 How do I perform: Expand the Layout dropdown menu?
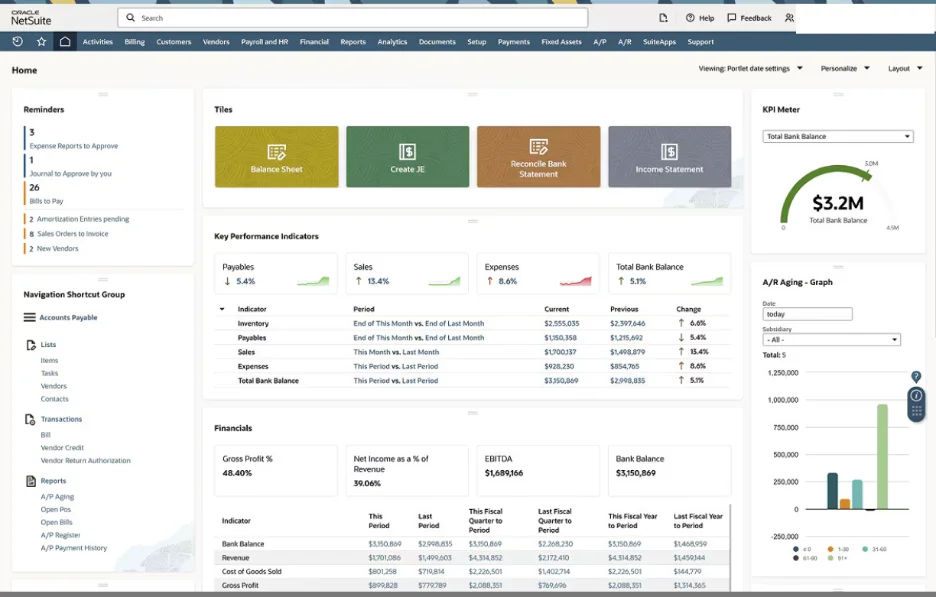(x=904, y=69)
